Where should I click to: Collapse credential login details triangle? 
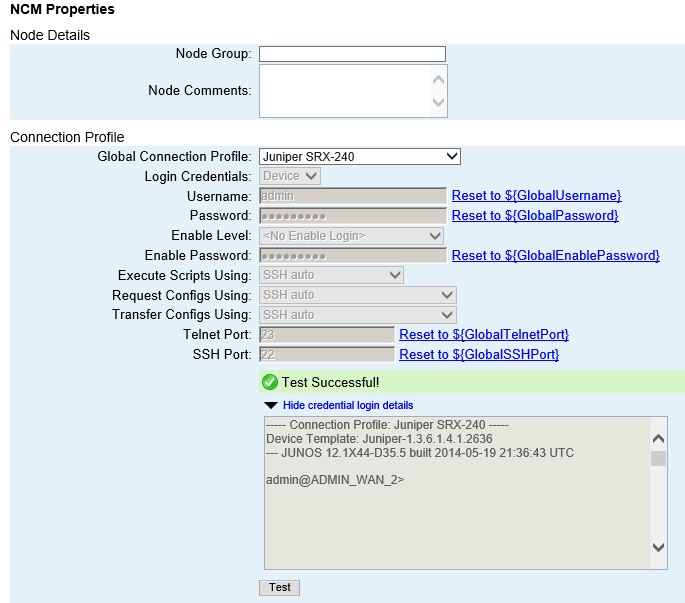[x=271, y=405]
